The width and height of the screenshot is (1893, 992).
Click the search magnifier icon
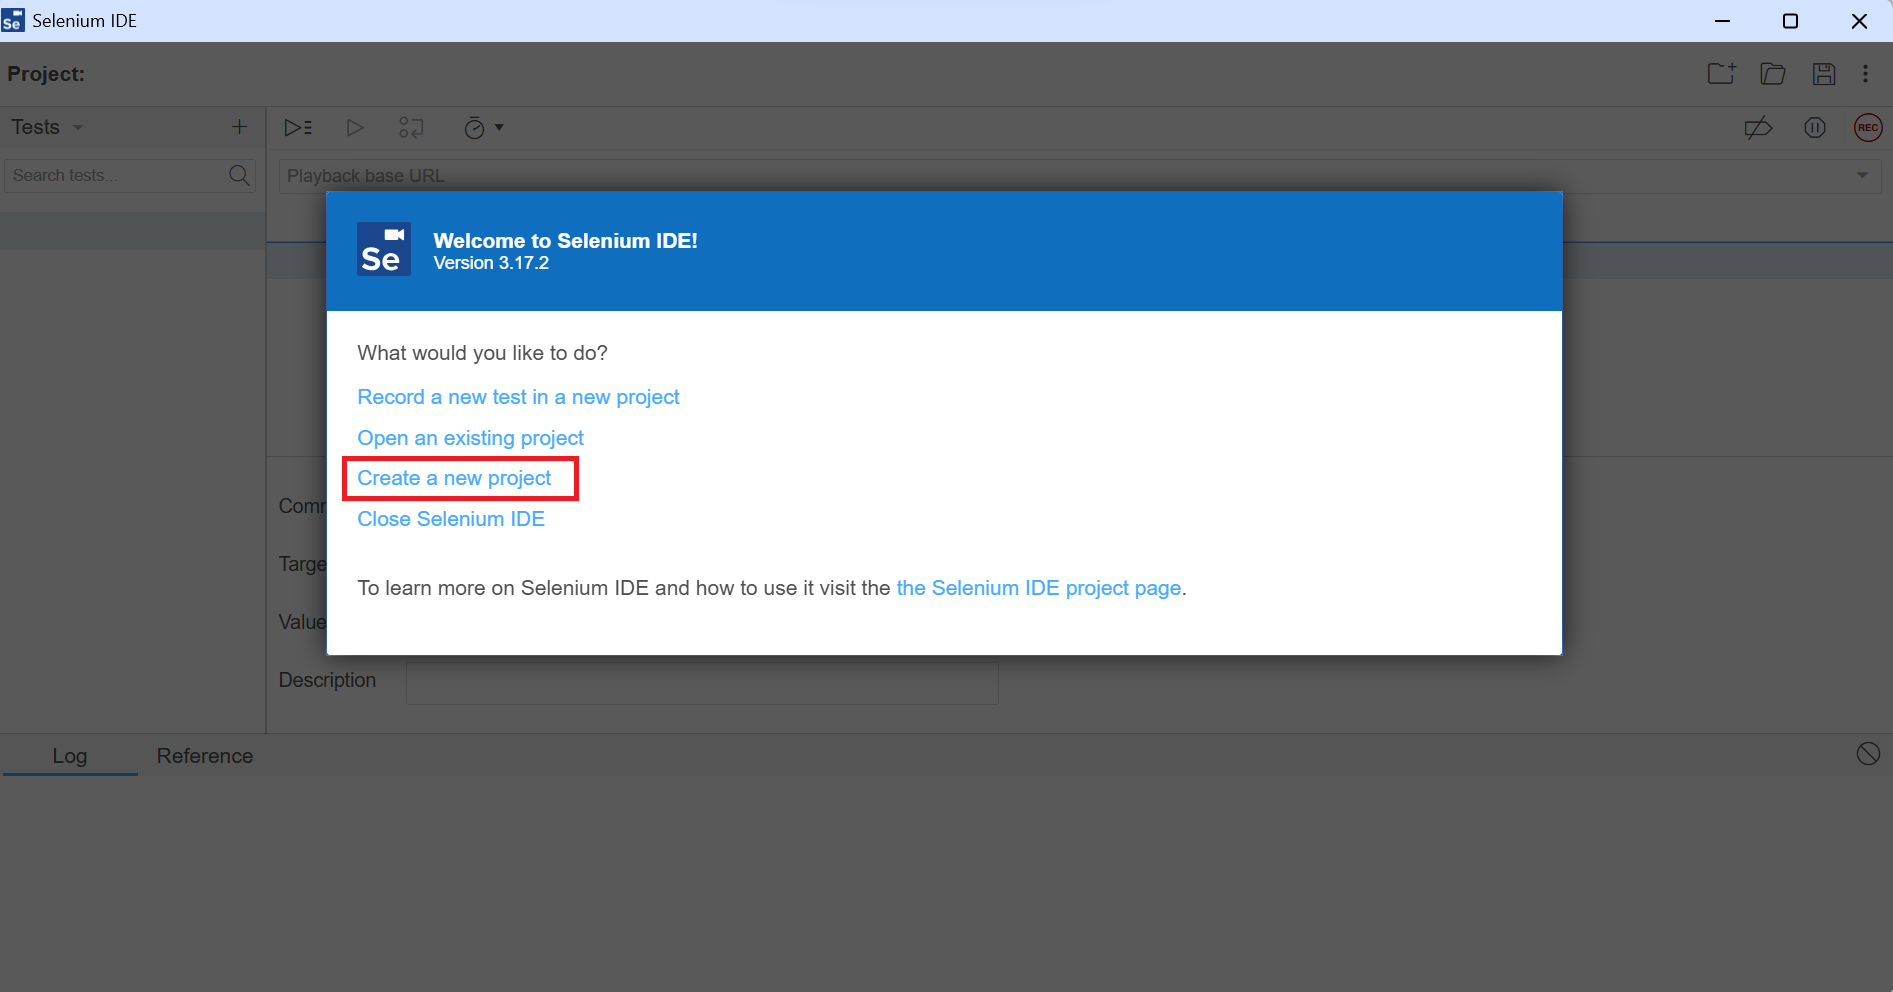(239, 176)
